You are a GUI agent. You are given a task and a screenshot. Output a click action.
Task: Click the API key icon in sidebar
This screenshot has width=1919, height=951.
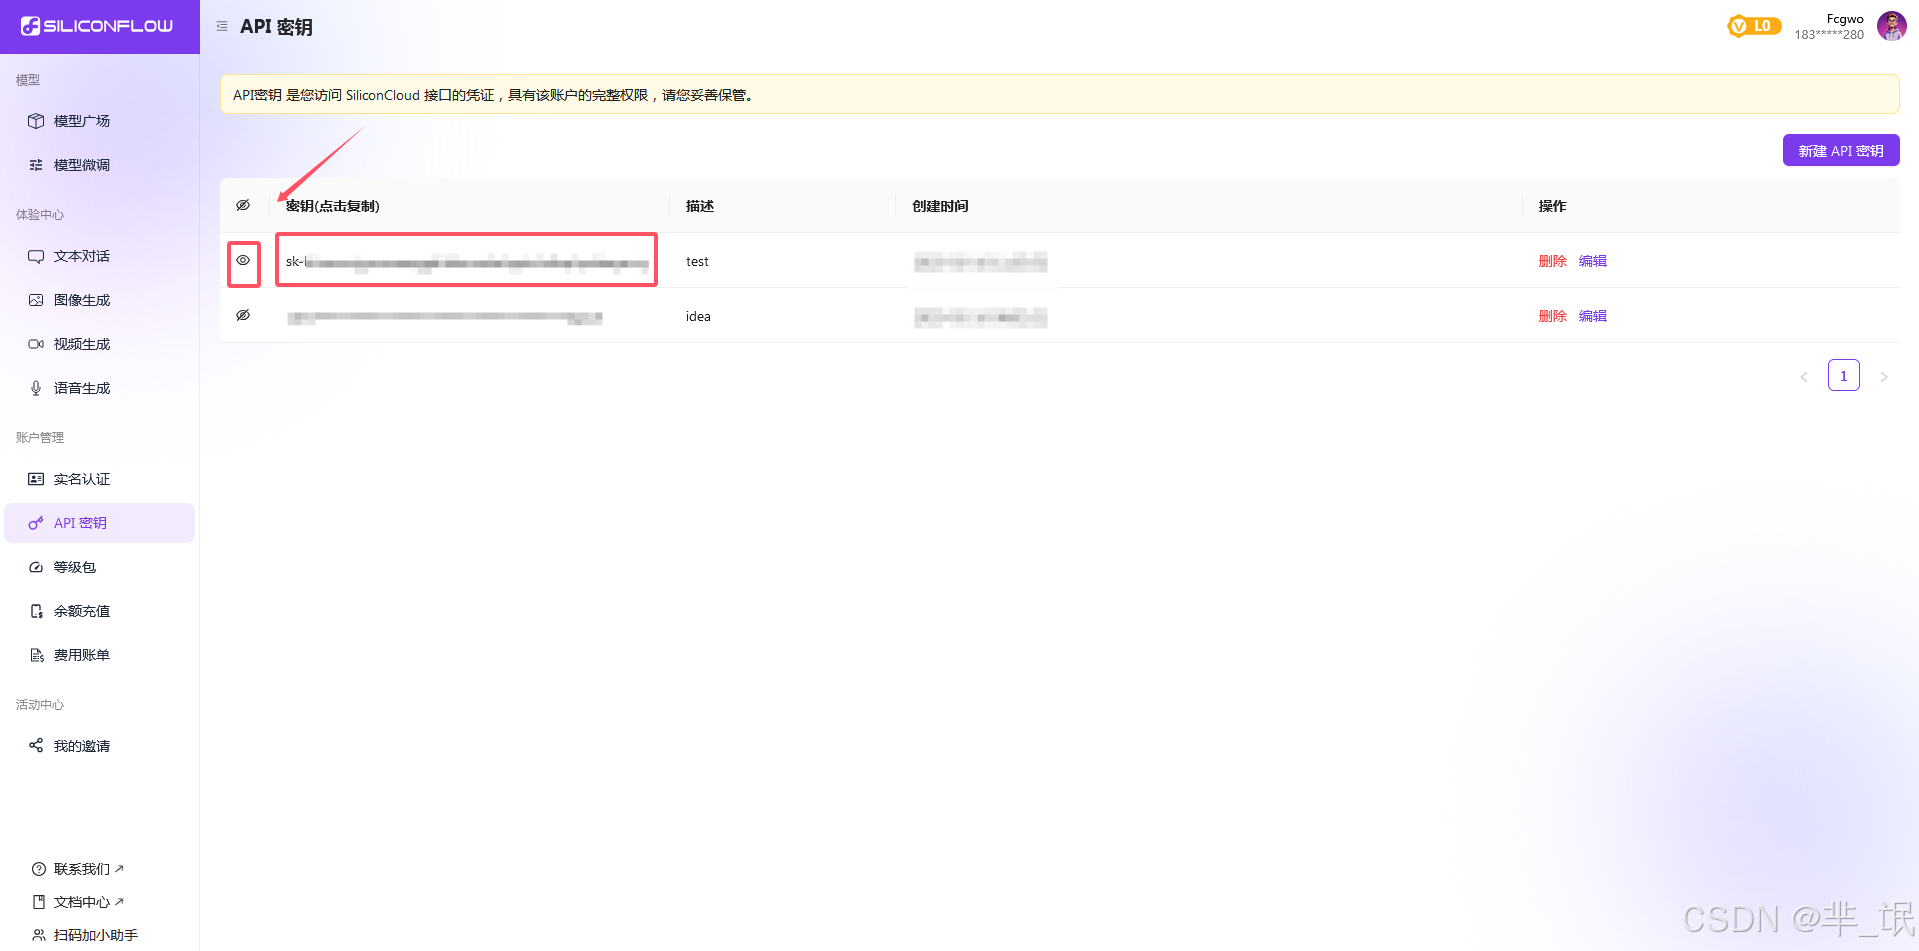click(x=36, y=523)
